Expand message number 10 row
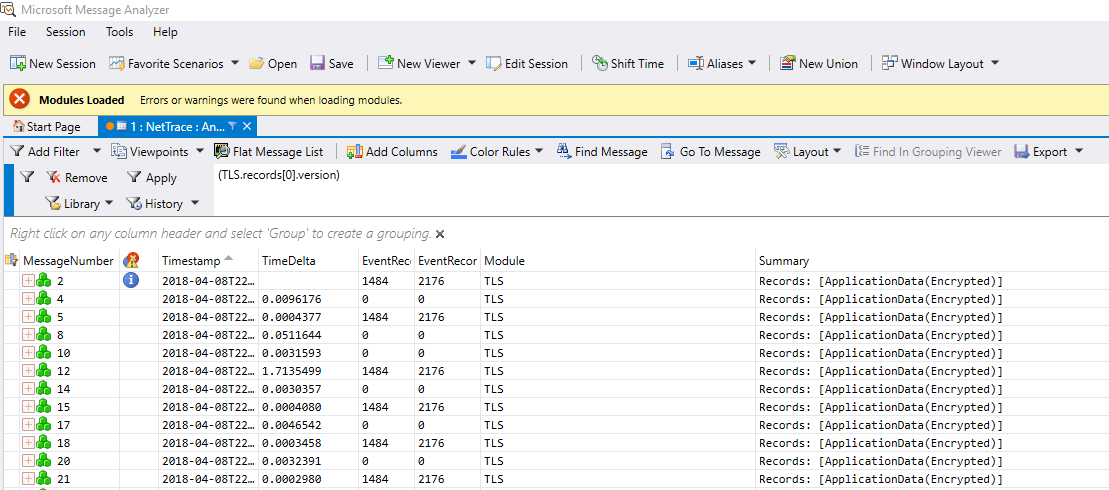This screenshot has width=1109, height=490. (x=28, y=353)
